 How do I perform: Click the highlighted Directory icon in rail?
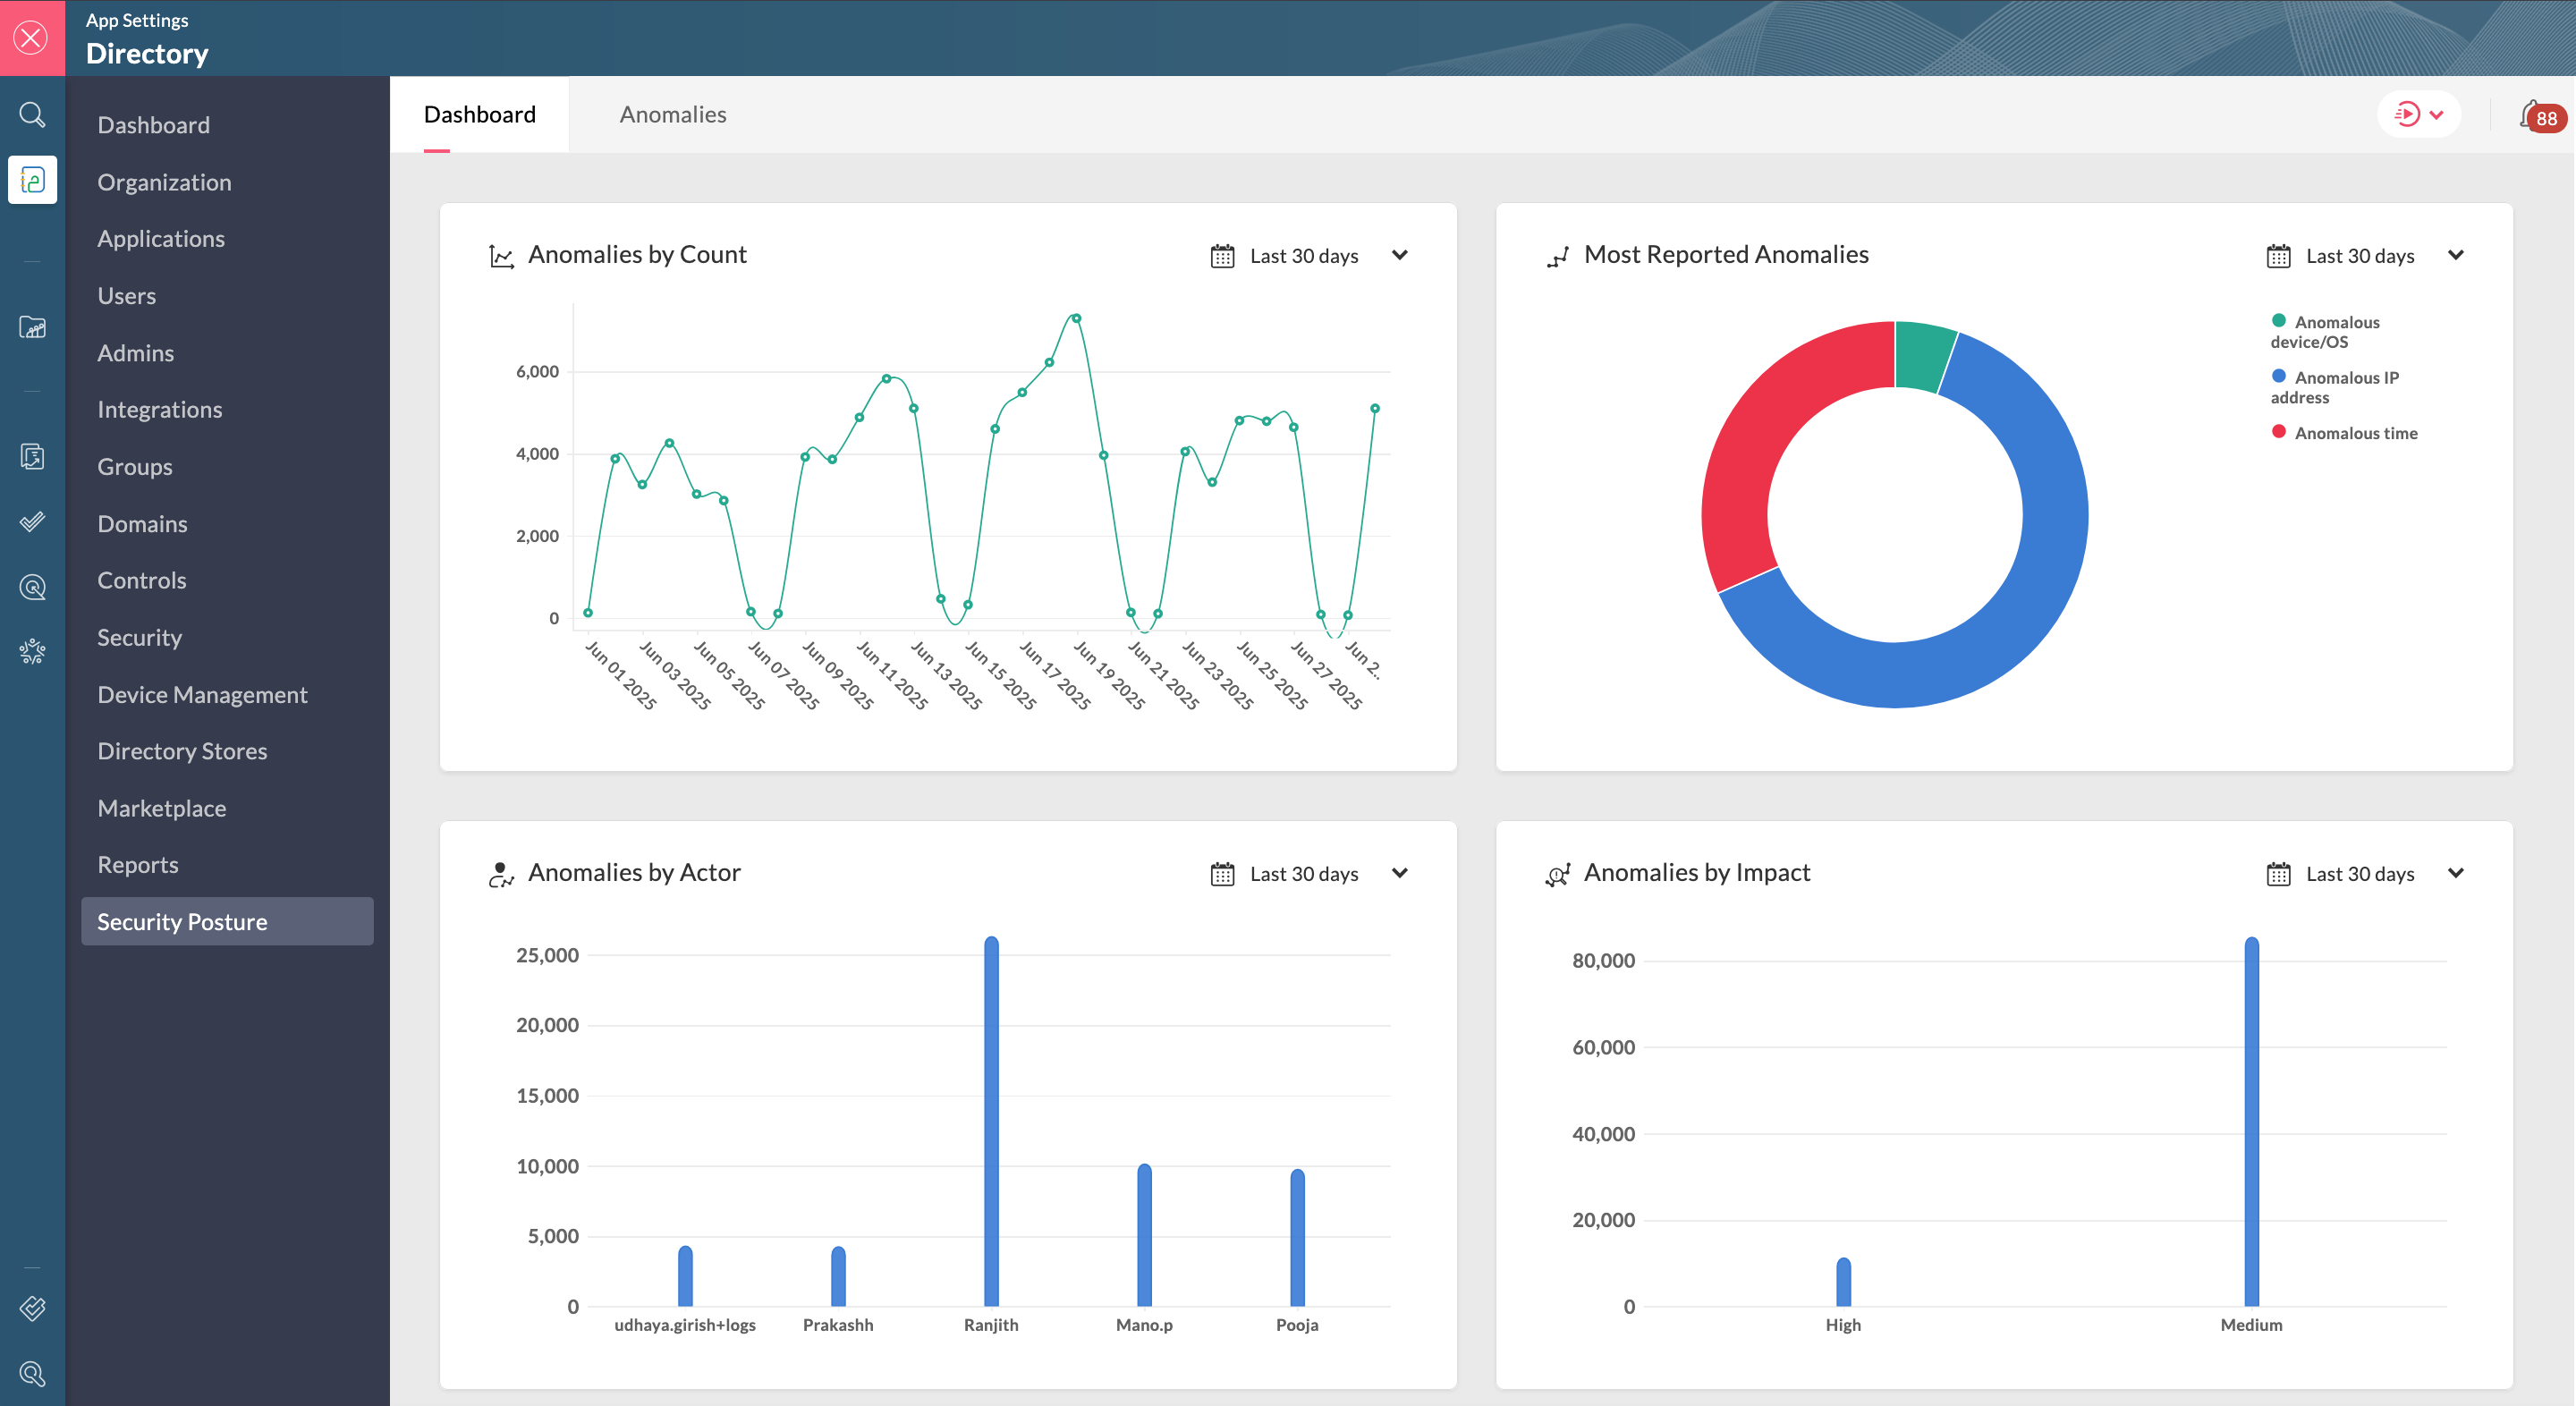tap(32, 180)
